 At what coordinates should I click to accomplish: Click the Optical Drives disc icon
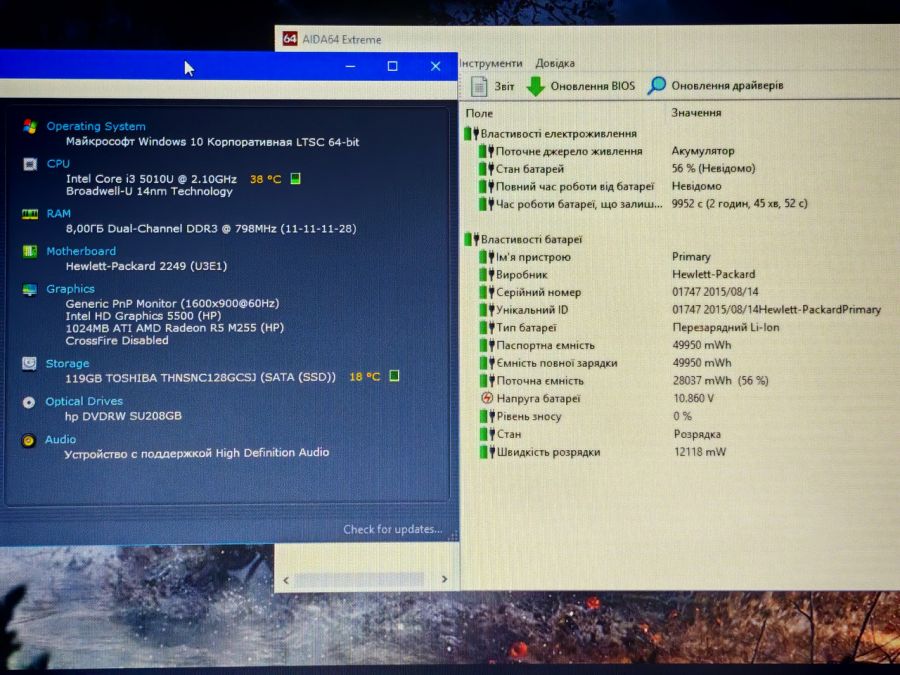click(29, 402)
